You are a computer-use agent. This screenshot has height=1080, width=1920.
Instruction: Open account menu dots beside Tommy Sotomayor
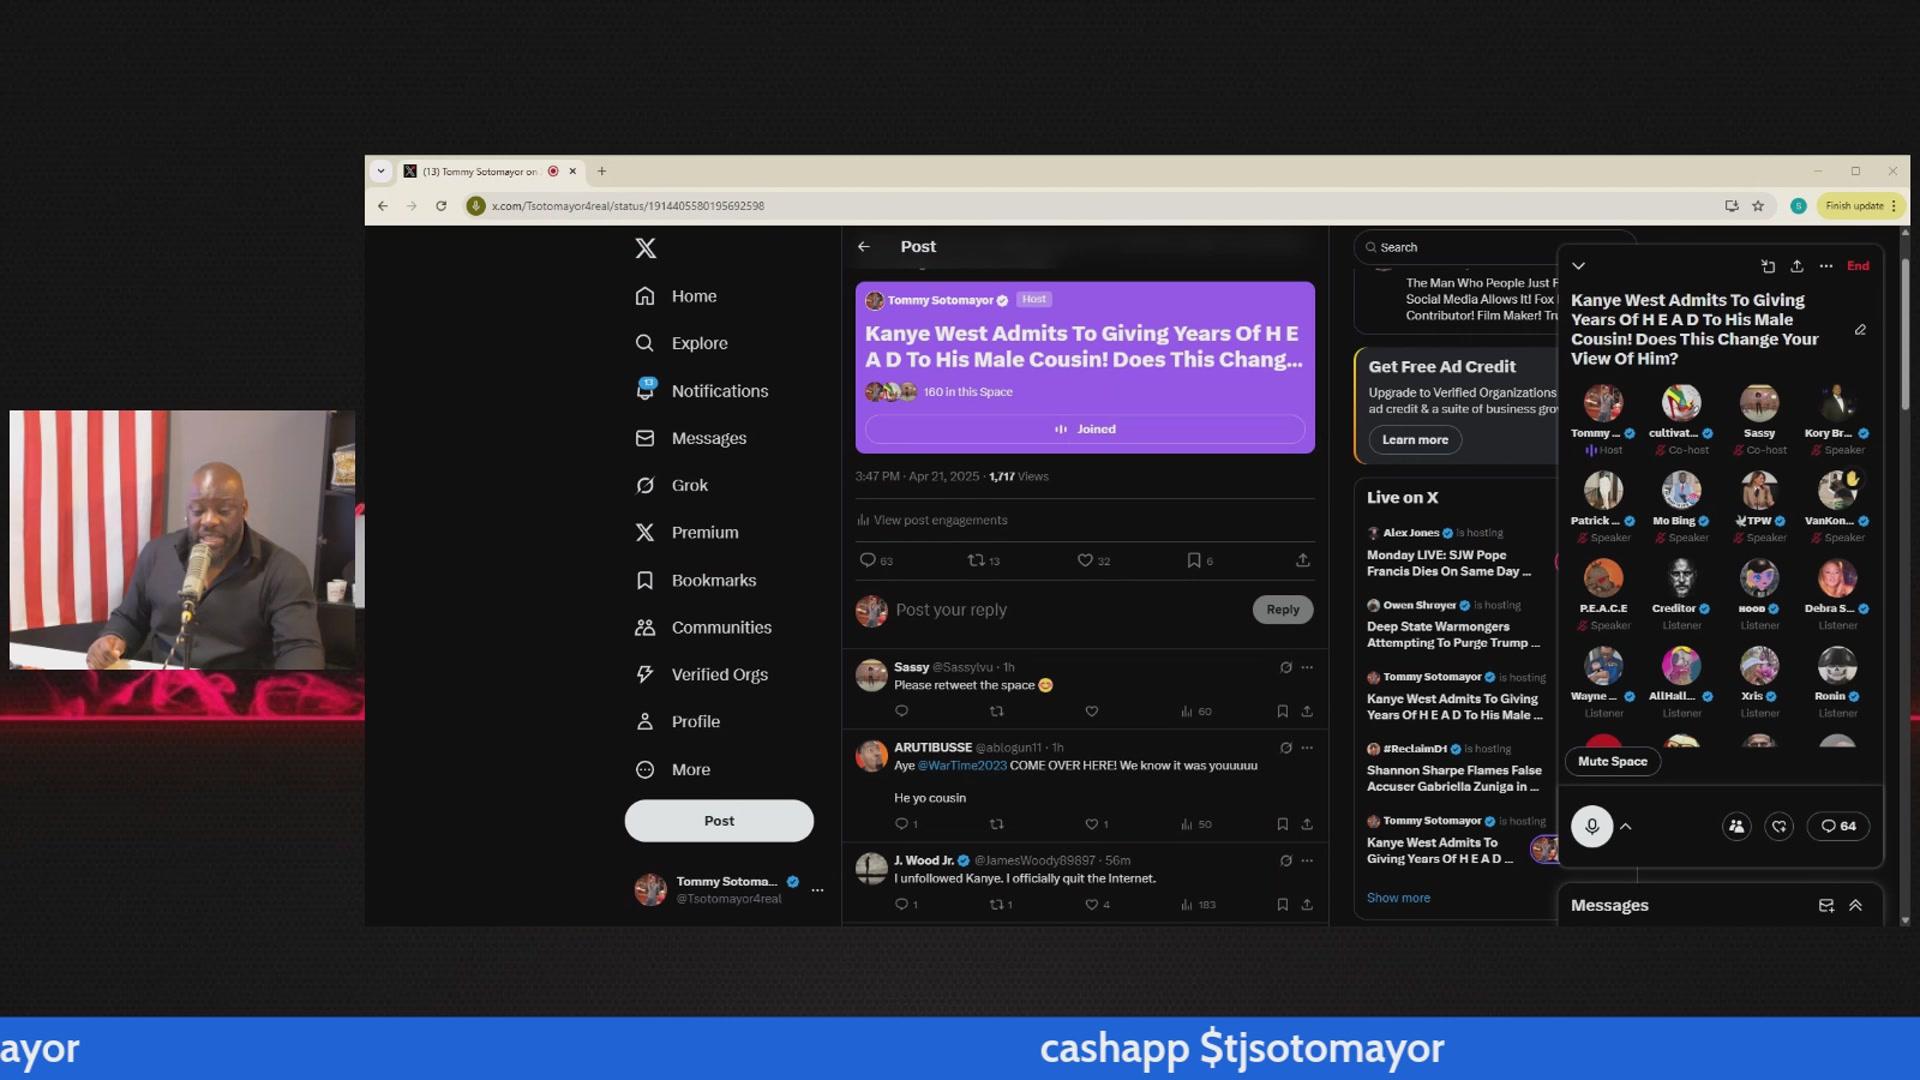(x=818, y=889)
